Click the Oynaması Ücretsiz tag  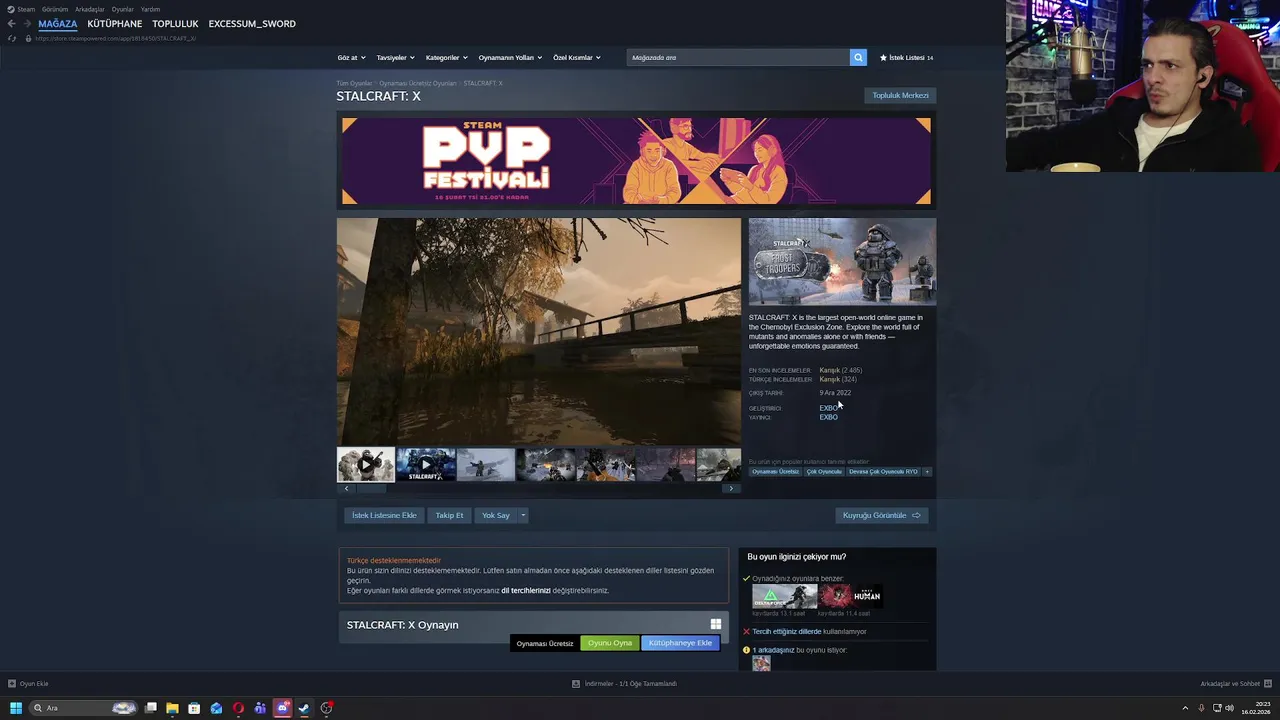tap(776, 471)
